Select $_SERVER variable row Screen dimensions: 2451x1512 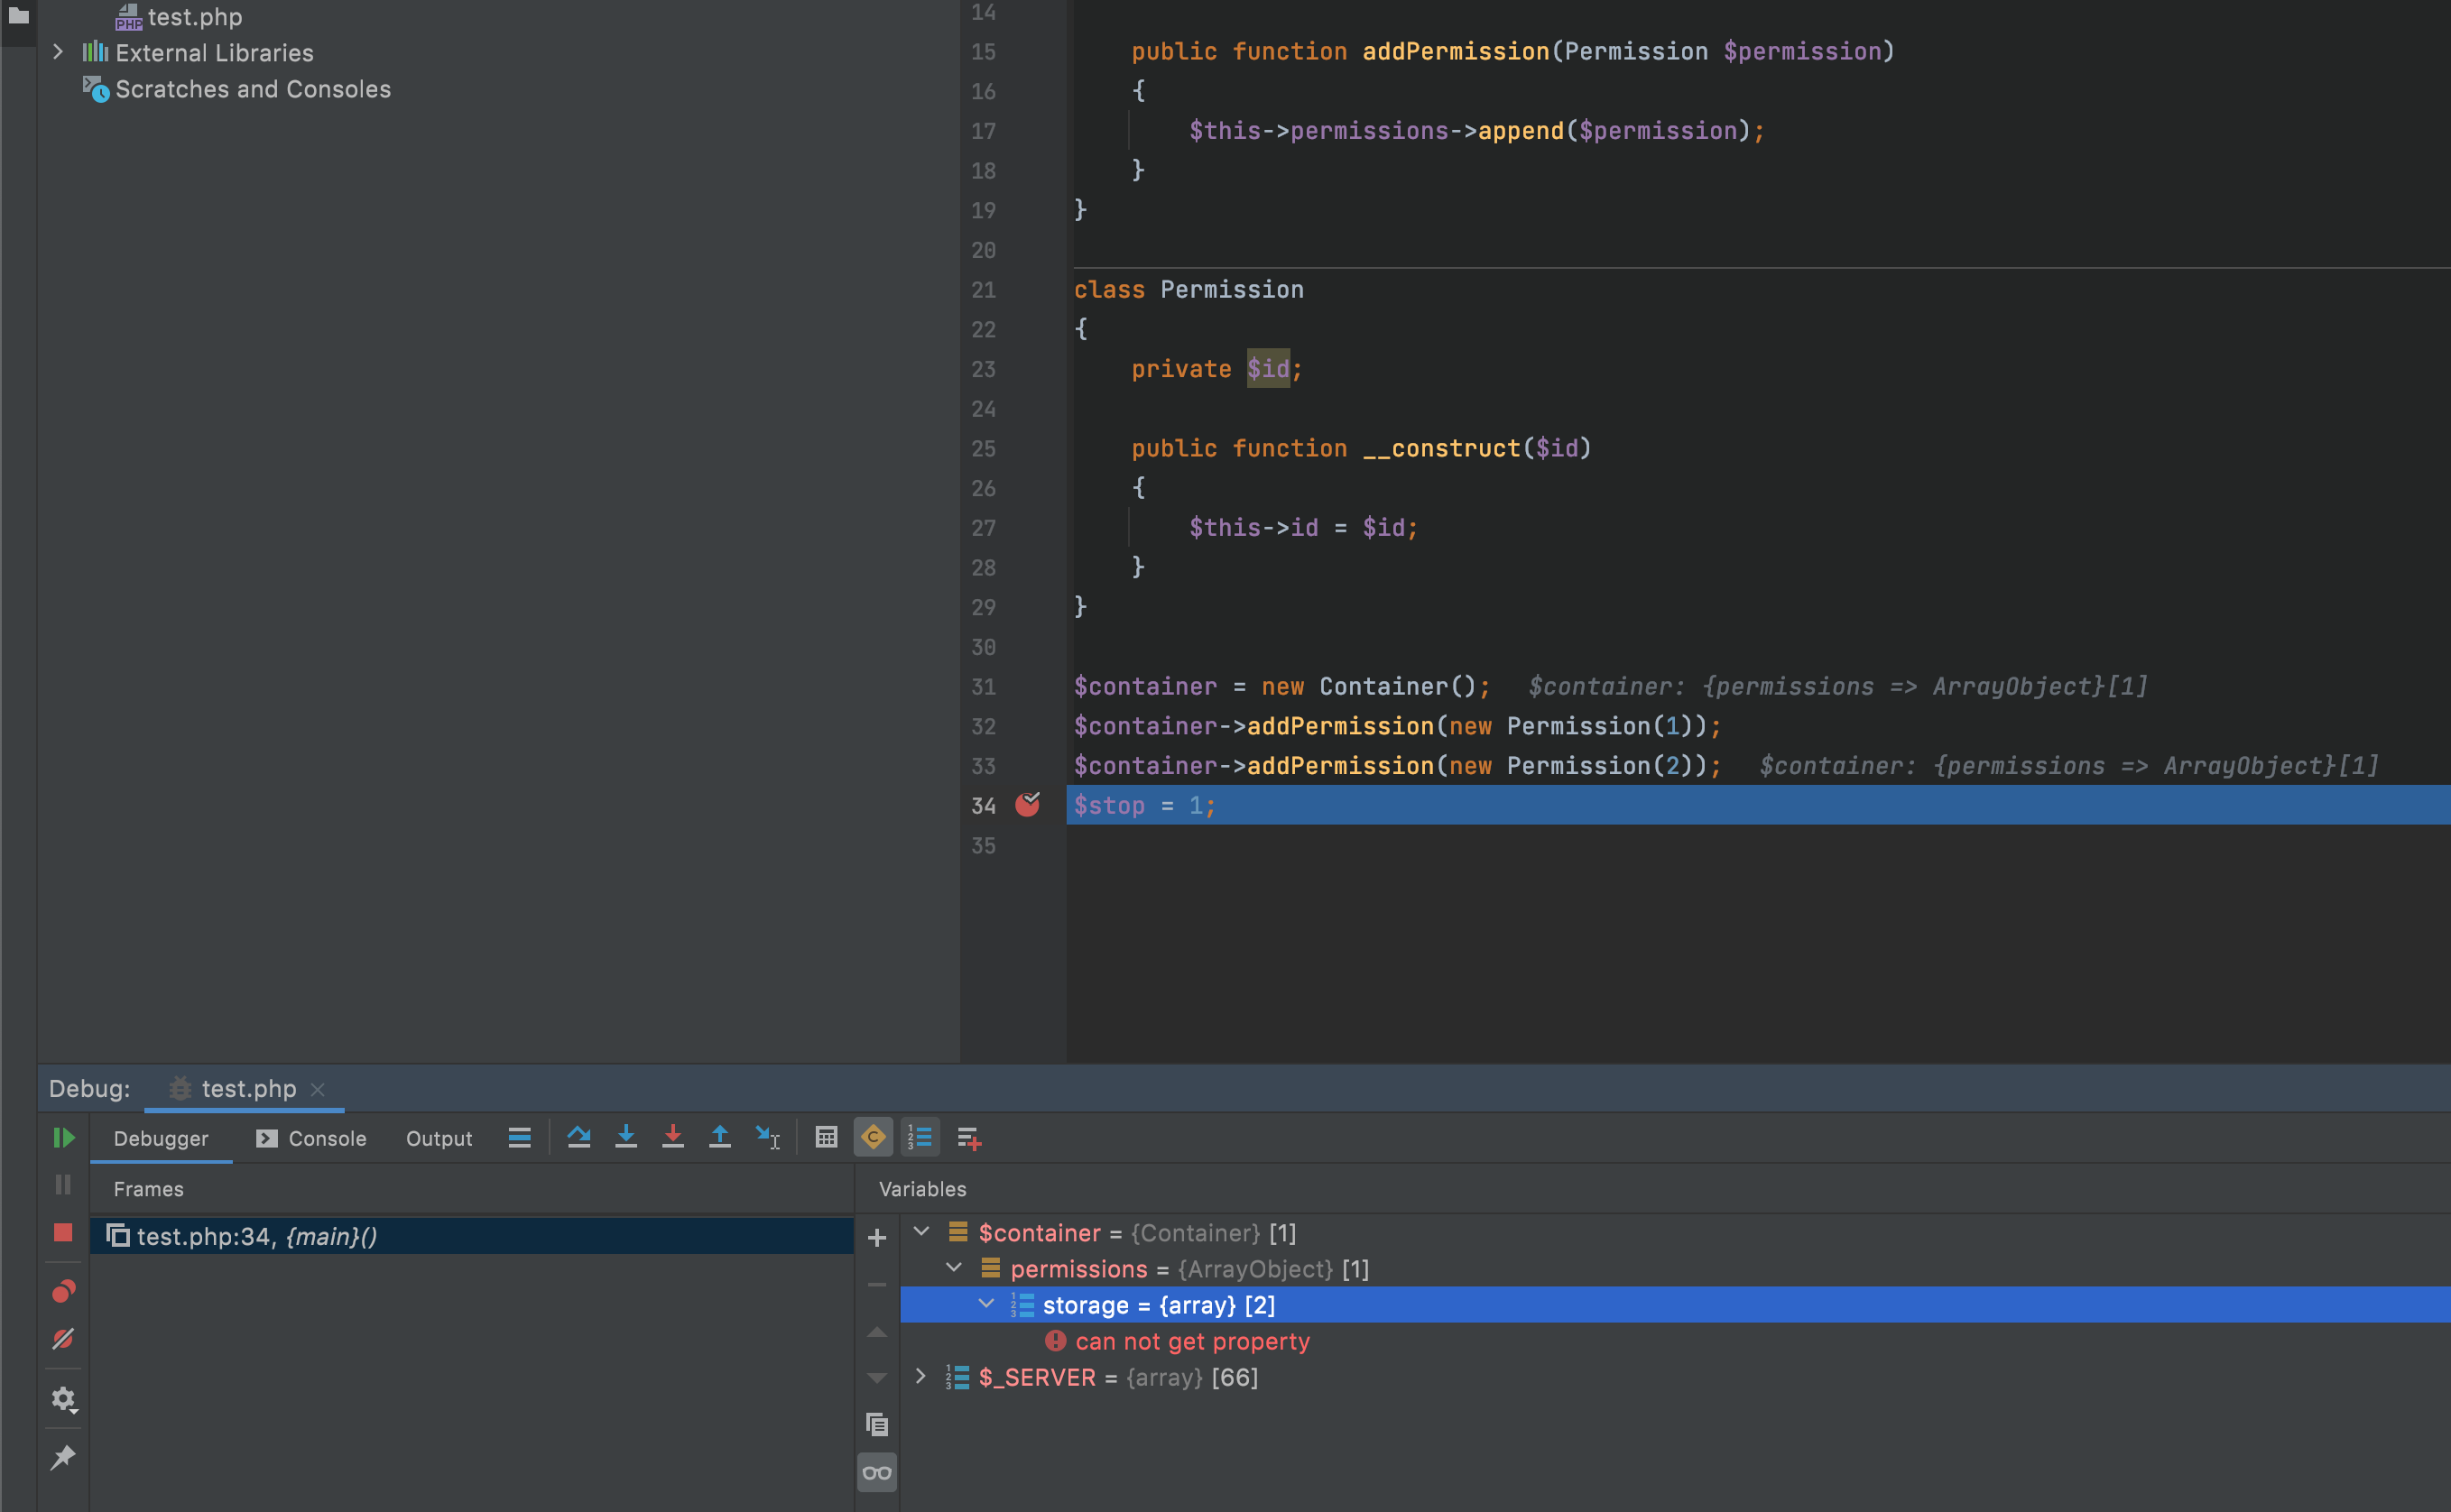(1675, 1377)
